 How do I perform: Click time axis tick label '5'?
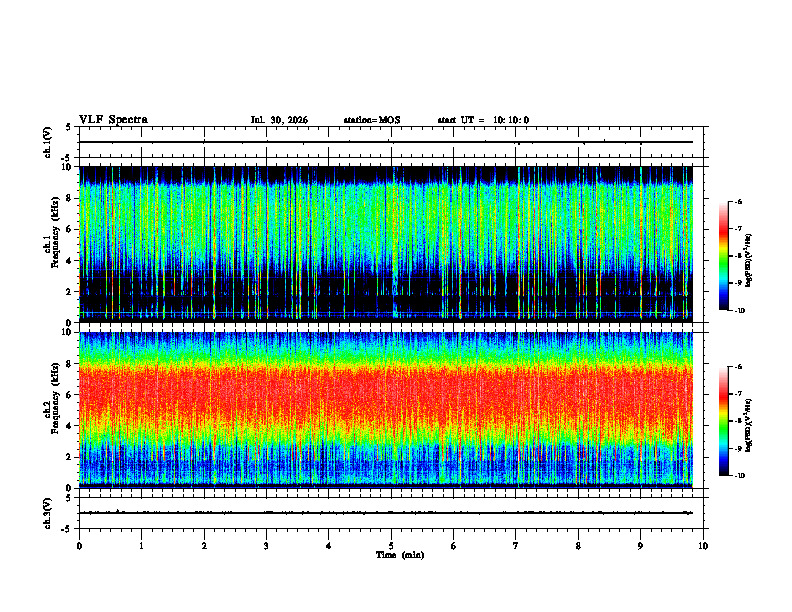pos(391,546)
